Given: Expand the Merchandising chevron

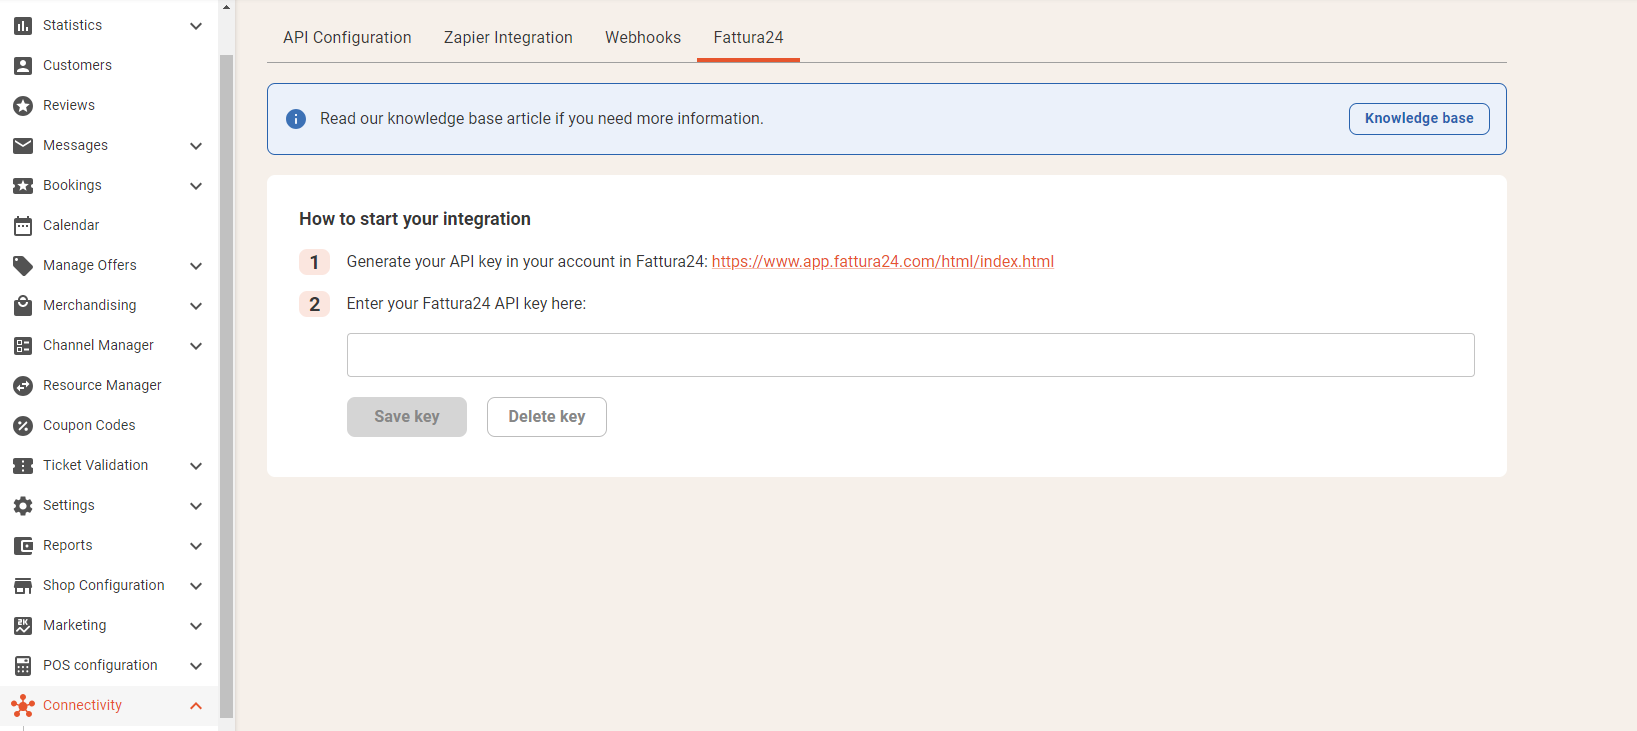Looking at the screenshot, I should point(196,306).
